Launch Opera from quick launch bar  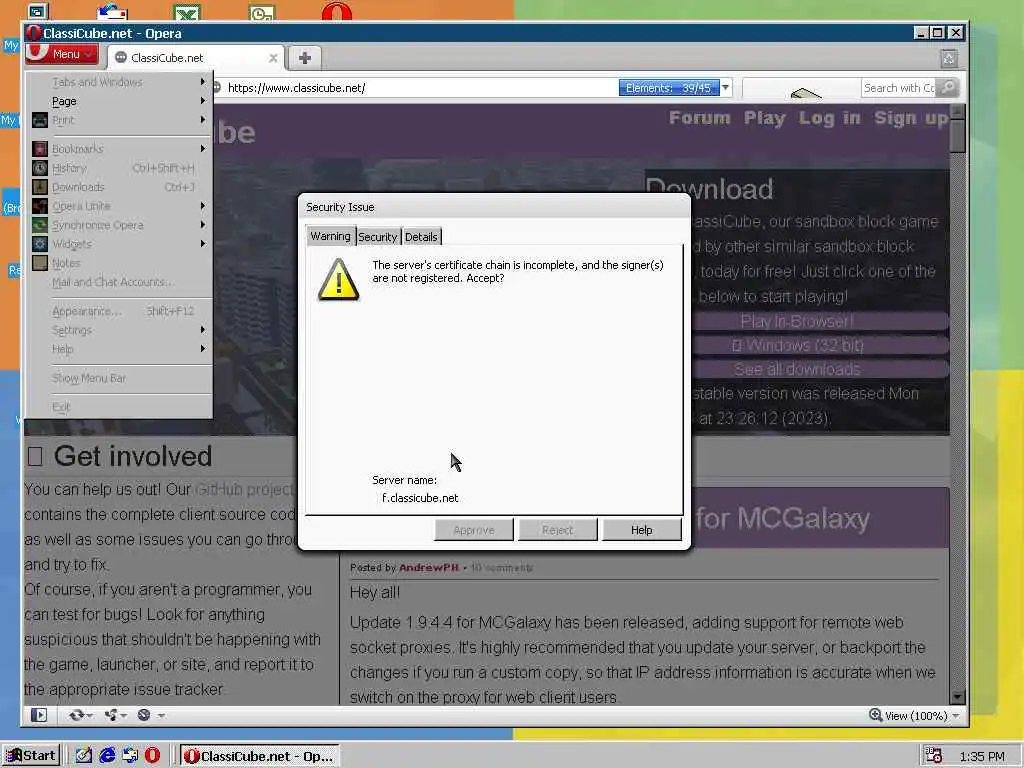152,756
